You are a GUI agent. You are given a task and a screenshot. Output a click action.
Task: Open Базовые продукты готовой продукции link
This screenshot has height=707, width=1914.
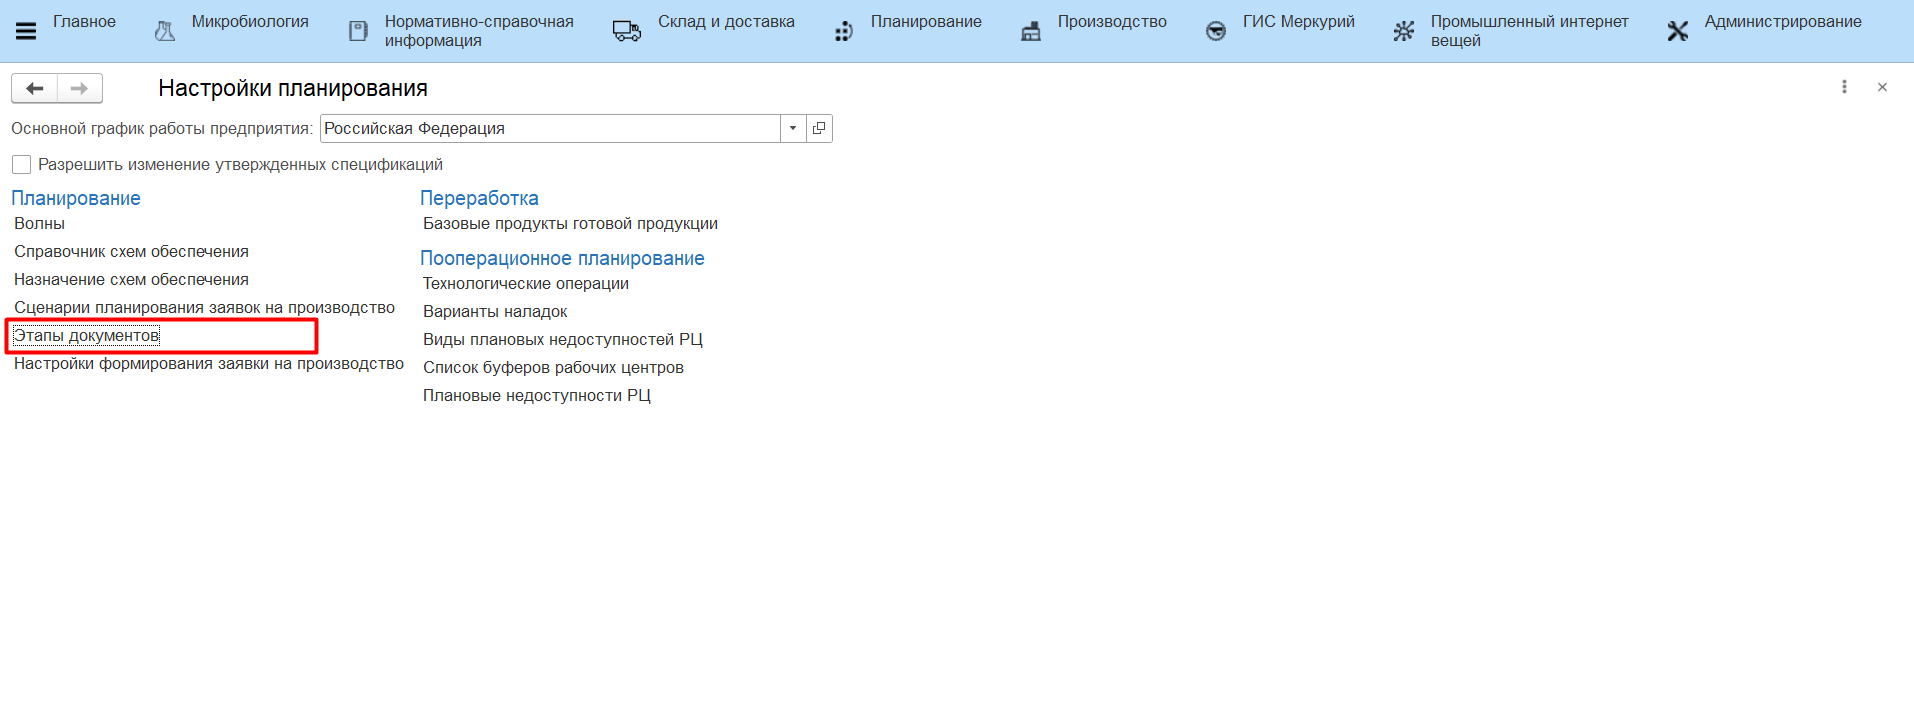(570, 224)
